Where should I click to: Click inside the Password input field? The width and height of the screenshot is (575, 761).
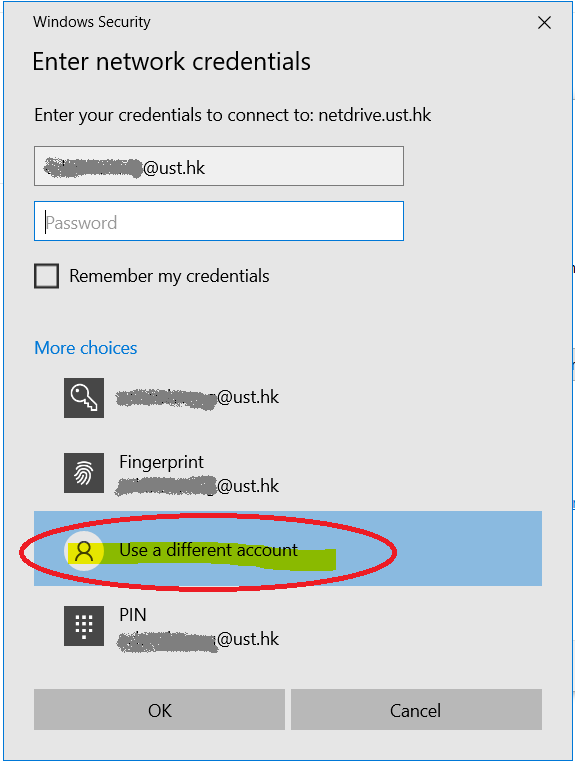tap(219, 221)
